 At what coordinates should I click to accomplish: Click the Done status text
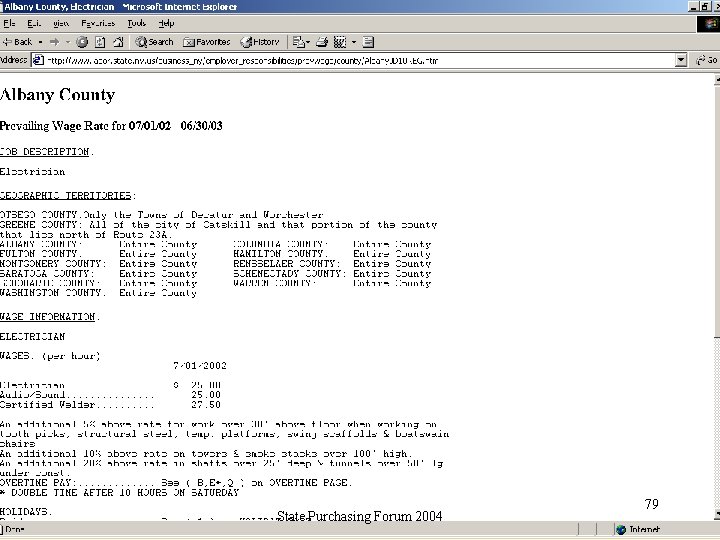[x=14, y=530]
